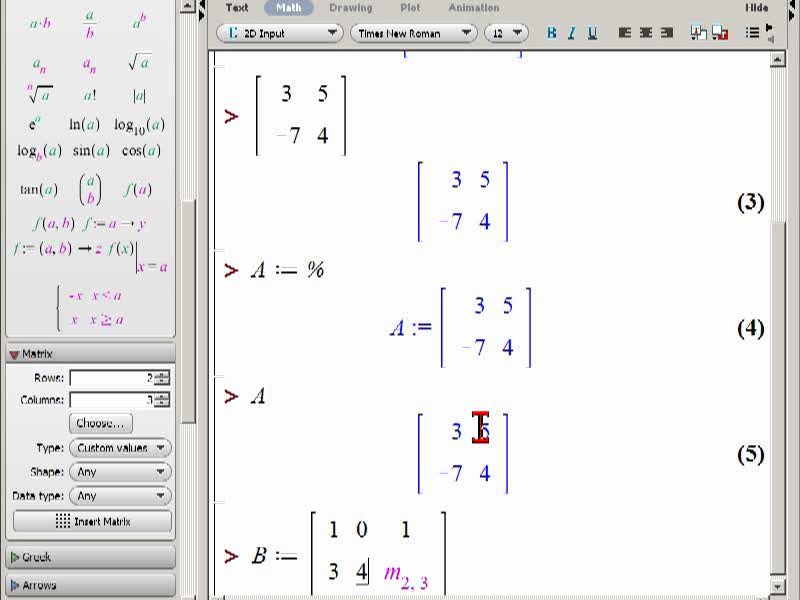The image size is (800, 600).
Task: Insert fraction a over b template
Action: click(x=90, y=24)
